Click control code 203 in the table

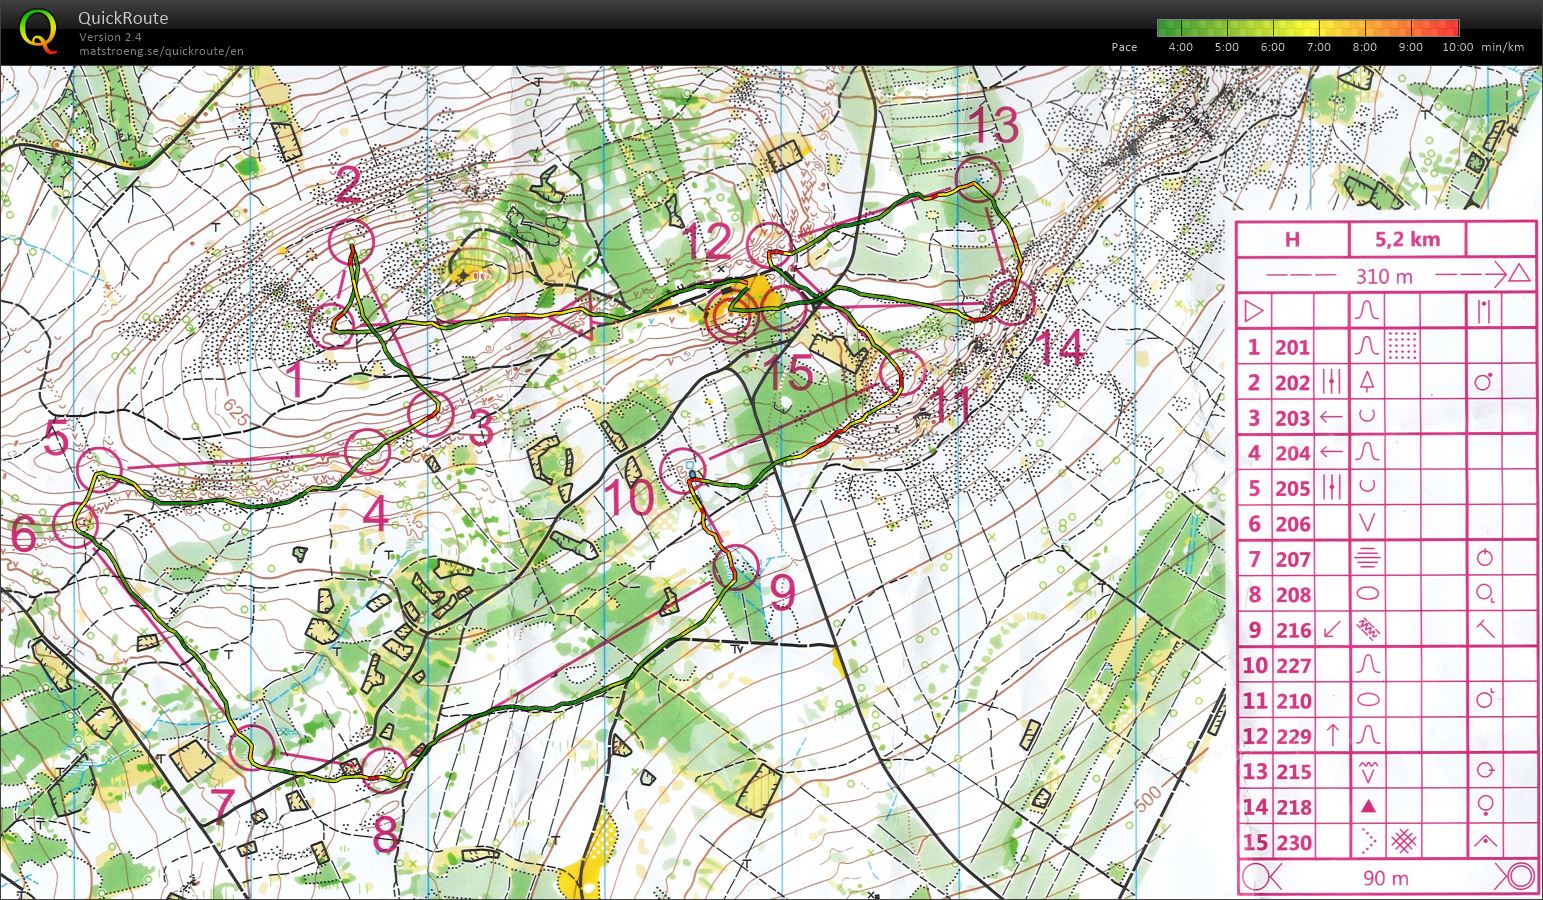[1292, 418]
